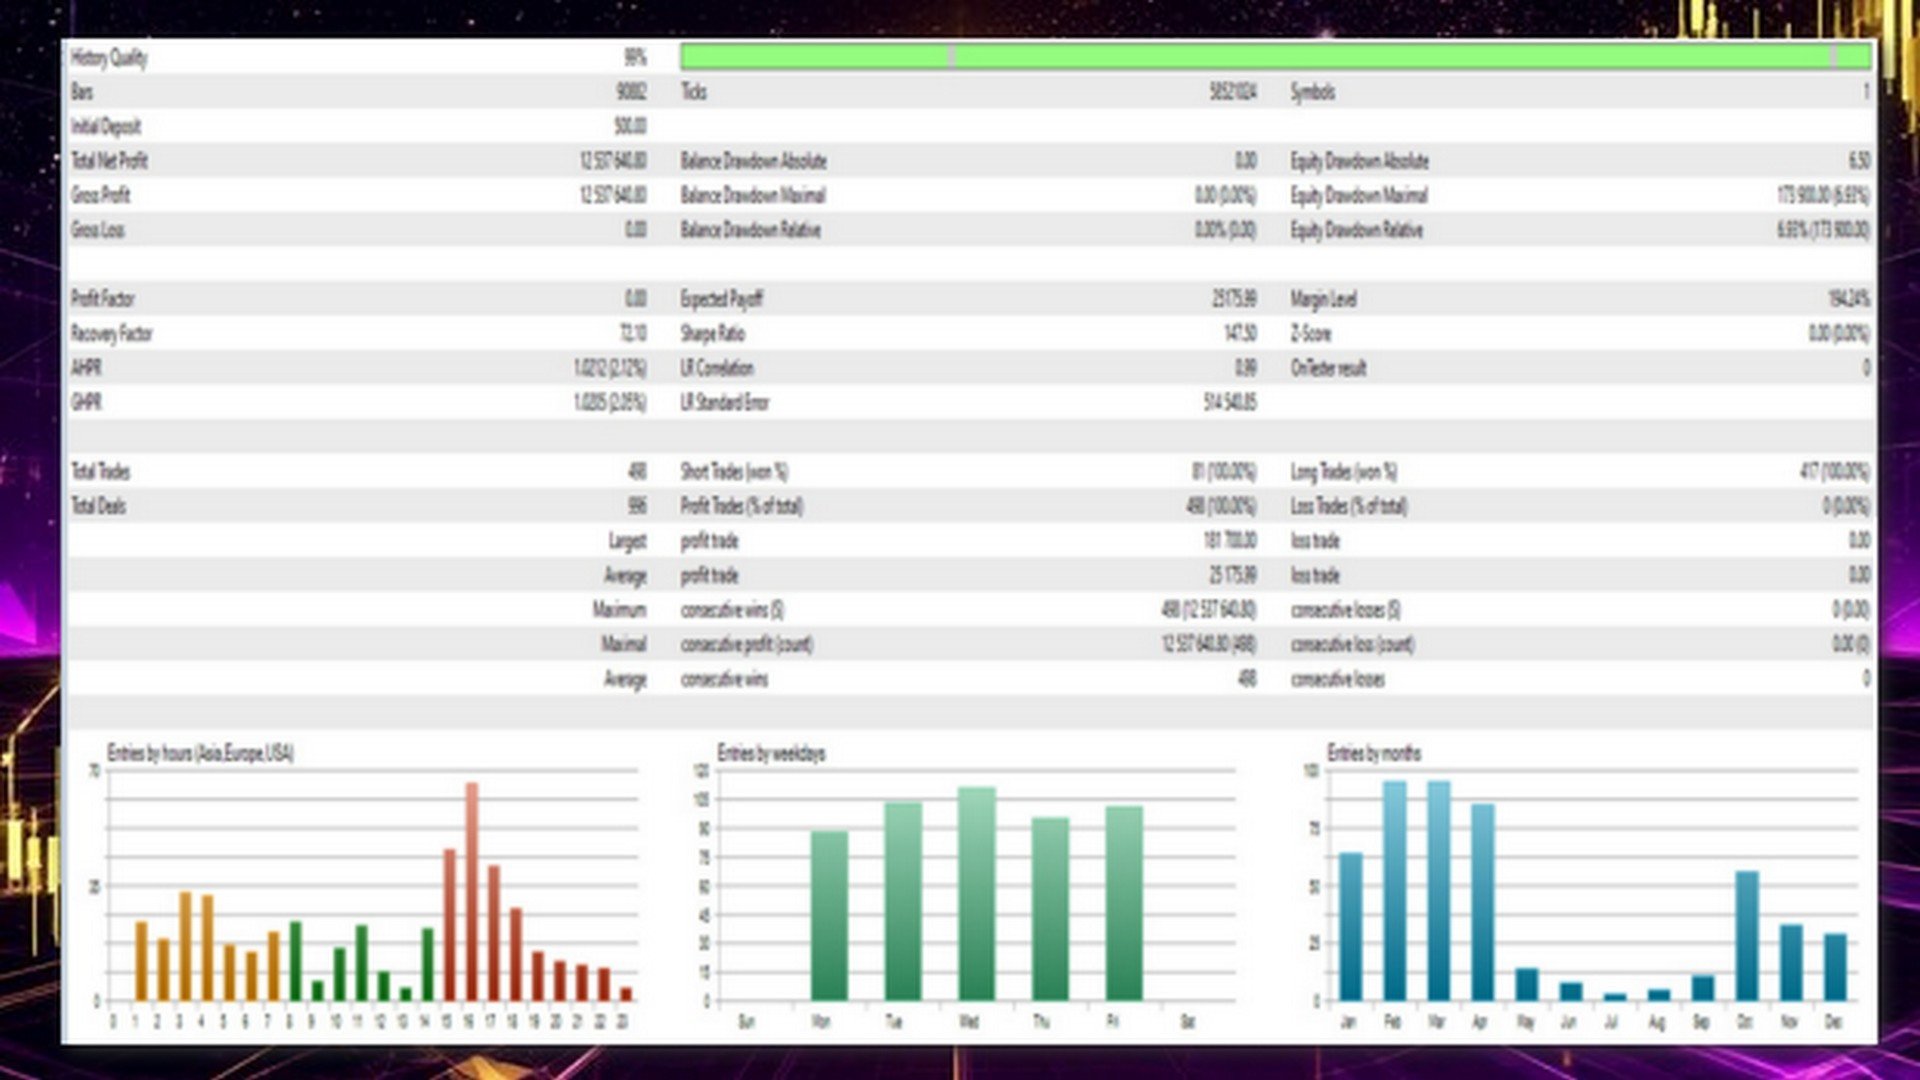Screen dimensions: 1920x1080
Task: Click the Jan bar in months chart
Action: pos(1350,927)
